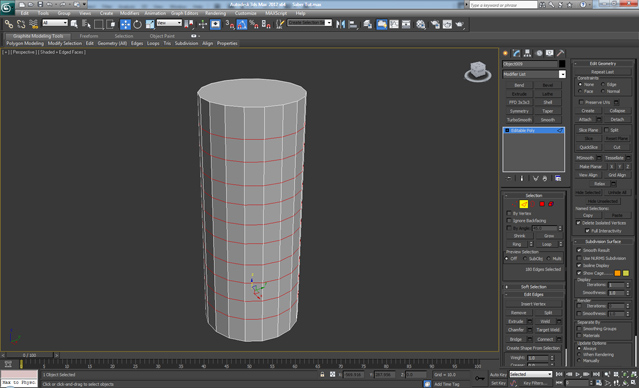This screenshot has height=388, width=639.
Task: Open the Graph Editors menu
Action: [185, 13]
